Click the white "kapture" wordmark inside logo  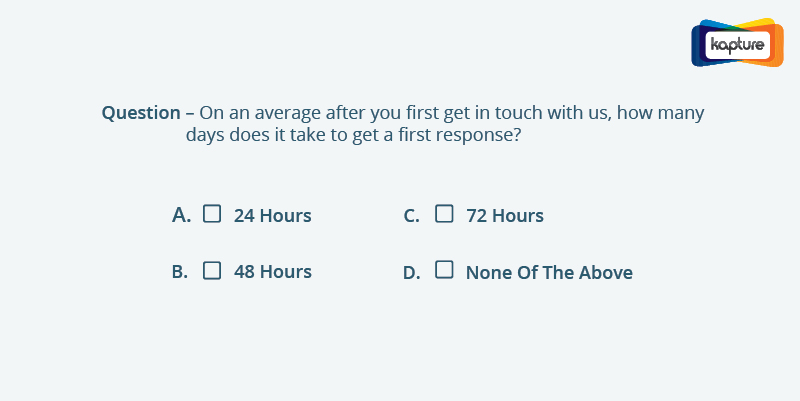pos(738,45)
